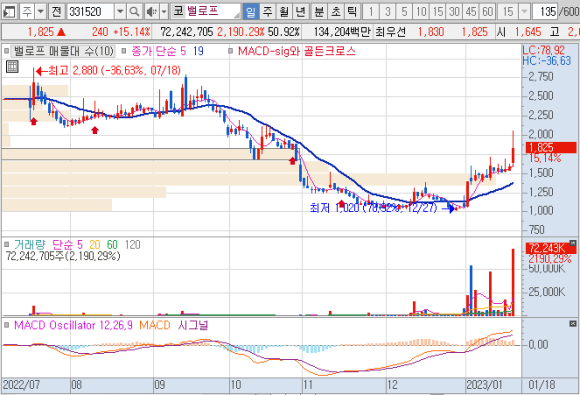Toggle the MACD Oscillator indicator marker
The image size is (580, 395).
pos(6,325)
